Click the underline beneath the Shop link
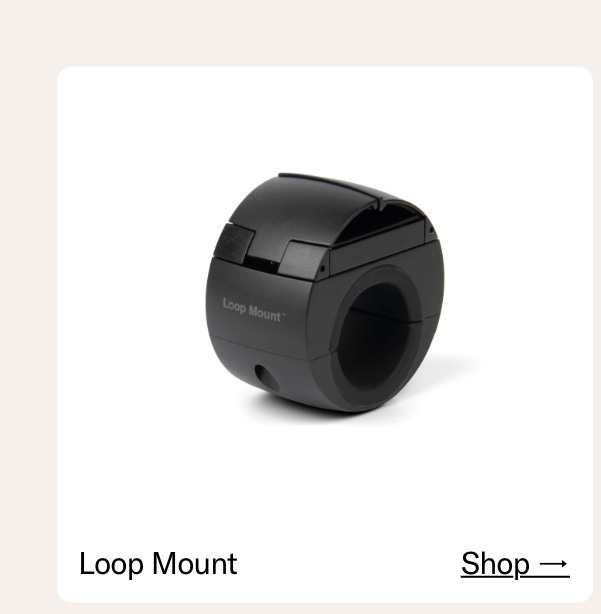Viewport: 601px width, 614px height. 515,576
